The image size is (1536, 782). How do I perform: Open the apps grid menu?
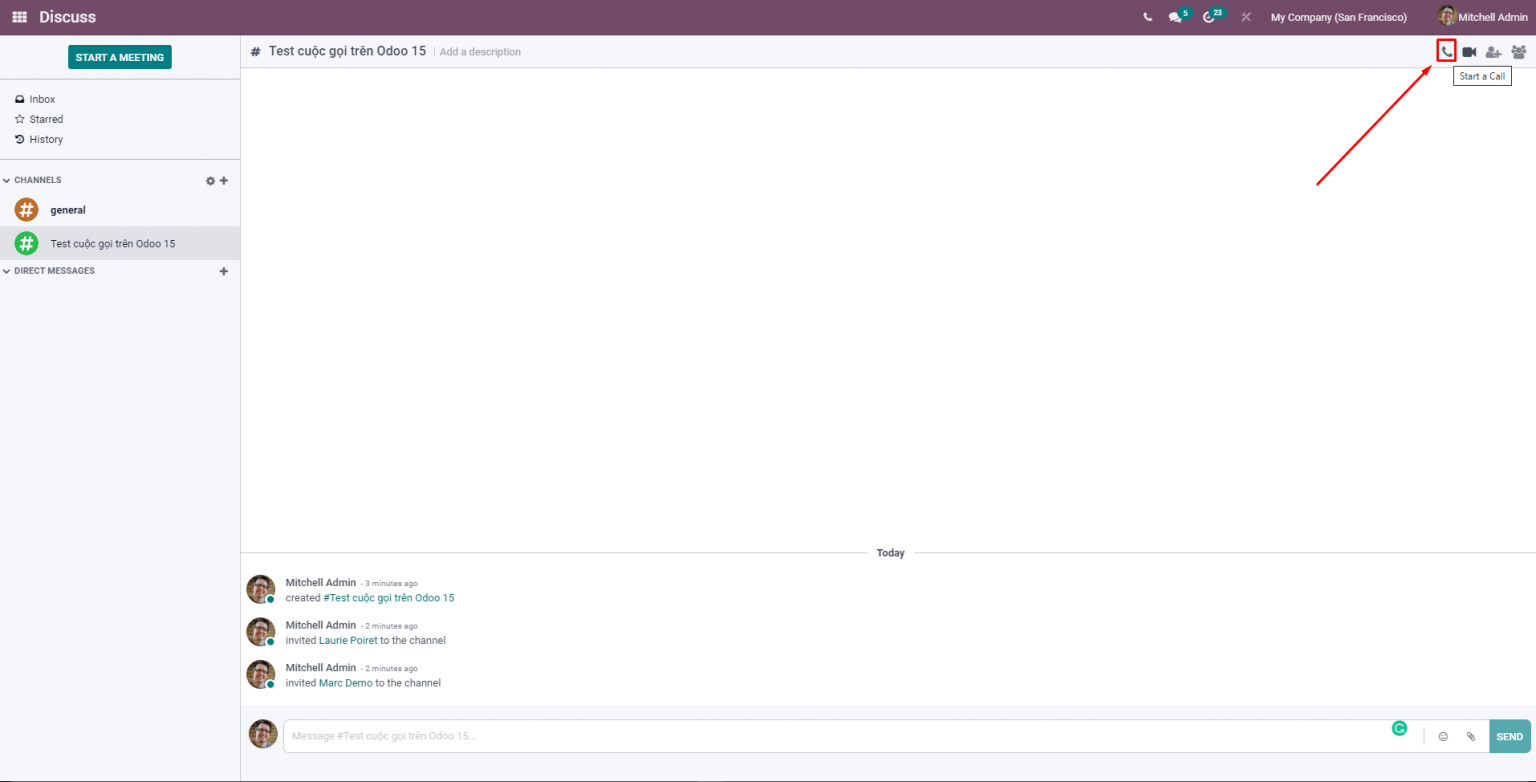coord(19,17)
